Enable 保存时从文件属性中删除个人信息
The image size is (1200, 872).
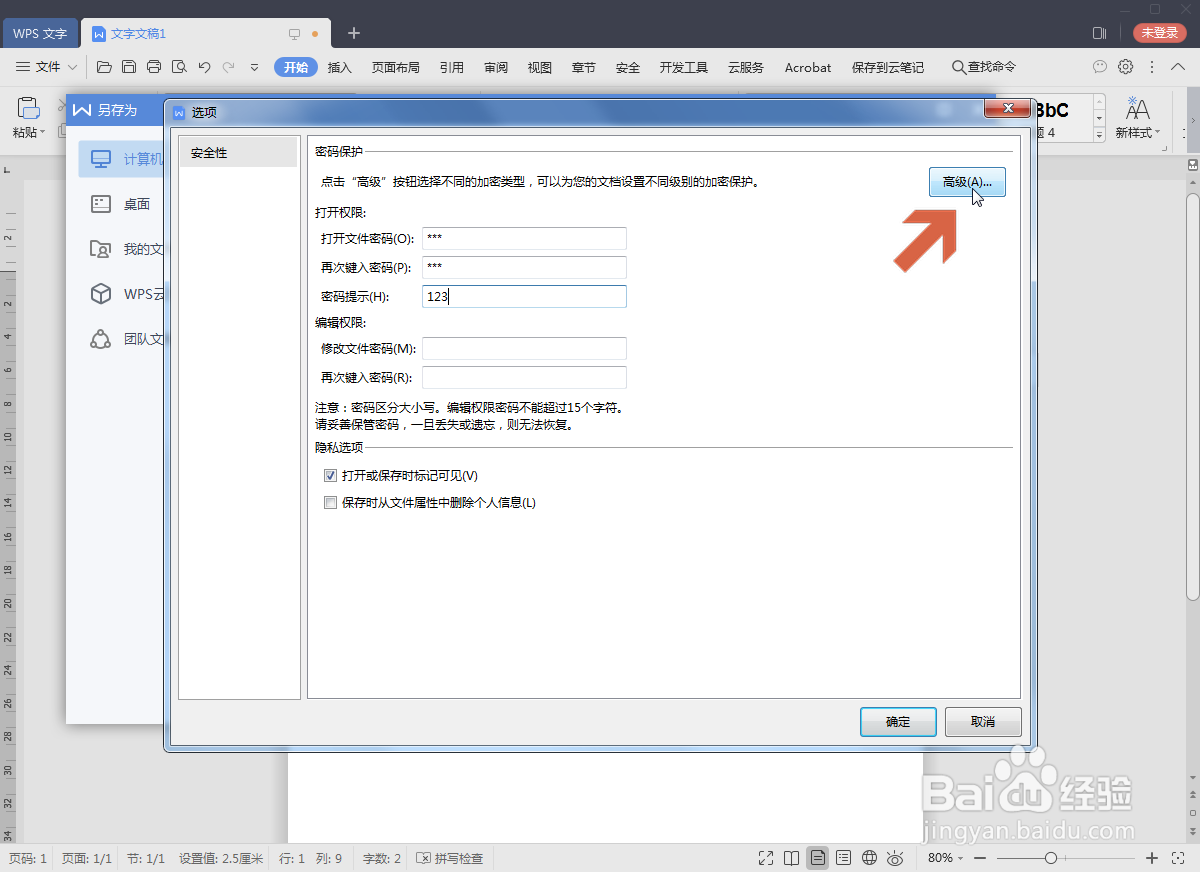(x=330, y=503)
